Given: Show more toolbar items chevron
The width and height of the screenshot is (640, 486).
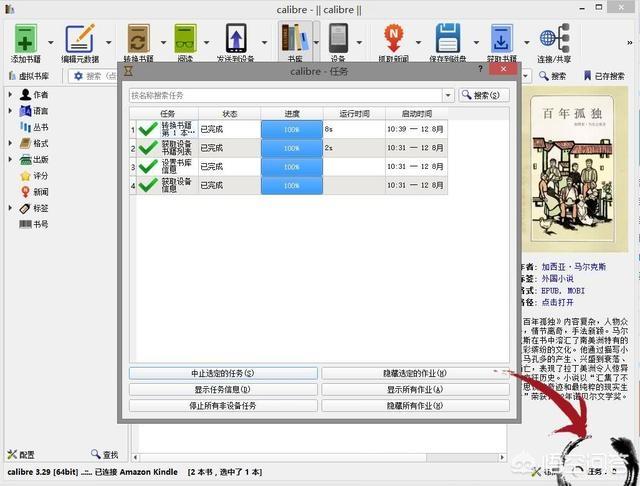Looking at the screenshot, I should (629, 42).
